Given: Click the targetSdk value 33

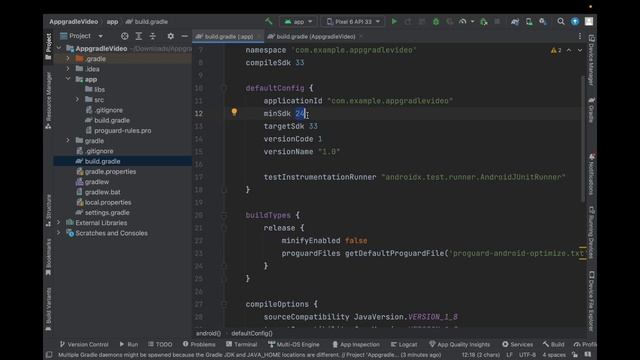Looking at the screenshot, I should tap(313, 126).
